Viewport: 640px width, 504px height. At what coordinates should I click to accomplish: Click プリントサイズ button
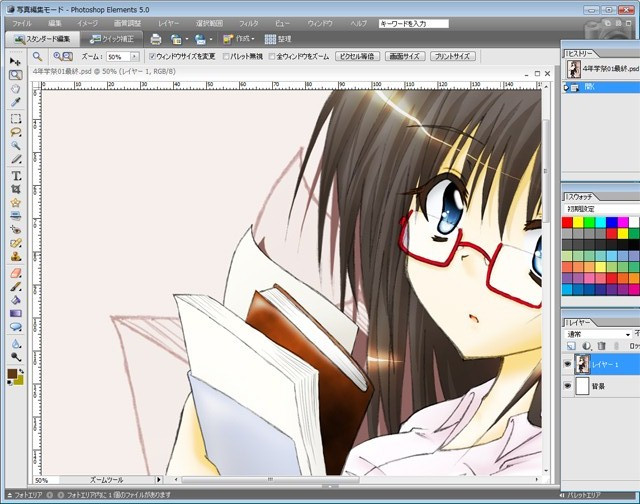[x=453, y=56]
